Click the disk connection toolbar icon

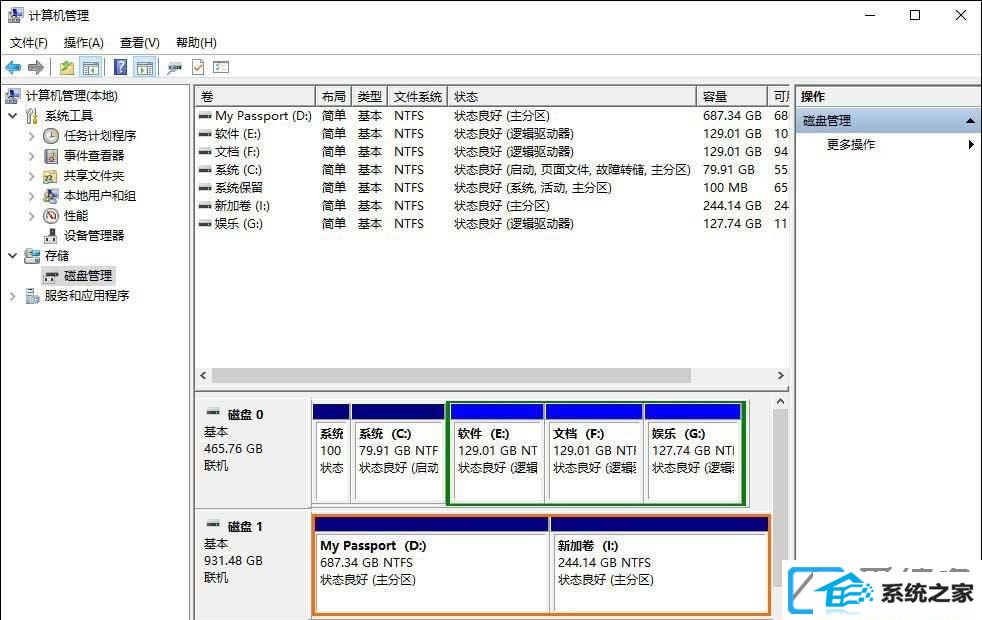[174, 68]
